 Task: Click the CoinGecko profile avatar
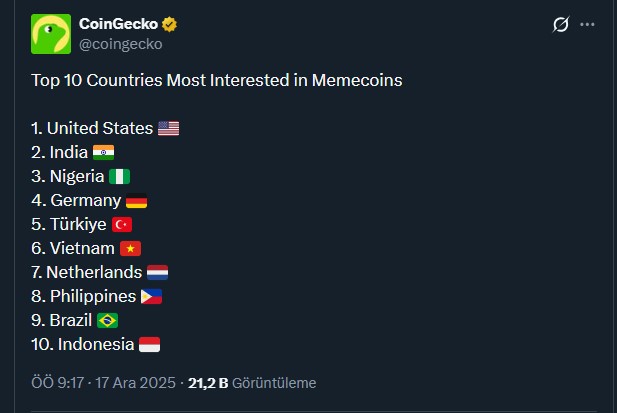pos(50,34)
